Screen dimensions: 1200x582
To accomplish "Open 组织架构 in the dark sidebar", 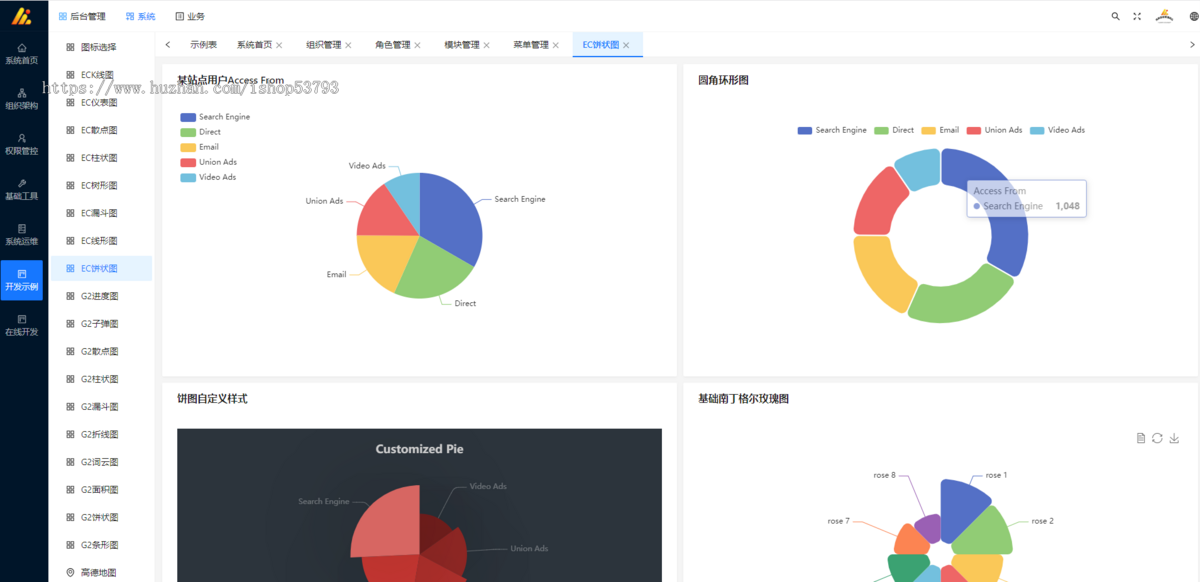I will click(22, 99).
